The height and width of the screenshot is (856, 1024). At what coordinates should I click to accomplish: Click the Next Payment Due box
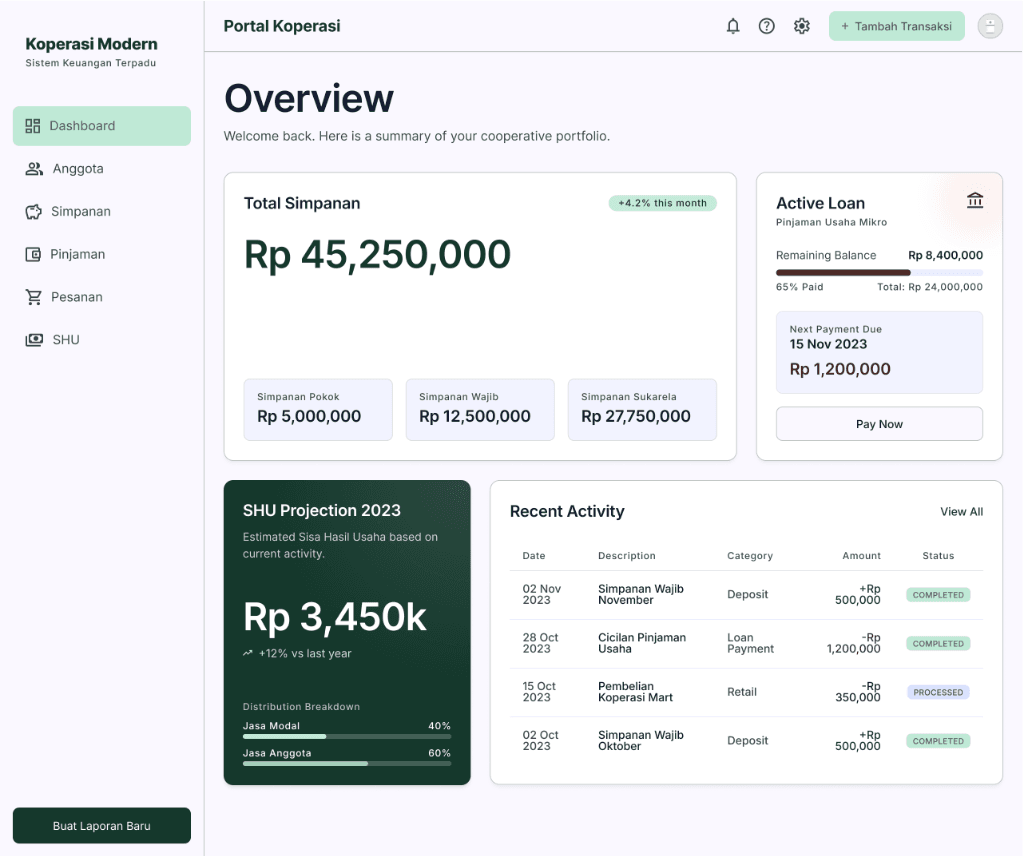(879, 352)
